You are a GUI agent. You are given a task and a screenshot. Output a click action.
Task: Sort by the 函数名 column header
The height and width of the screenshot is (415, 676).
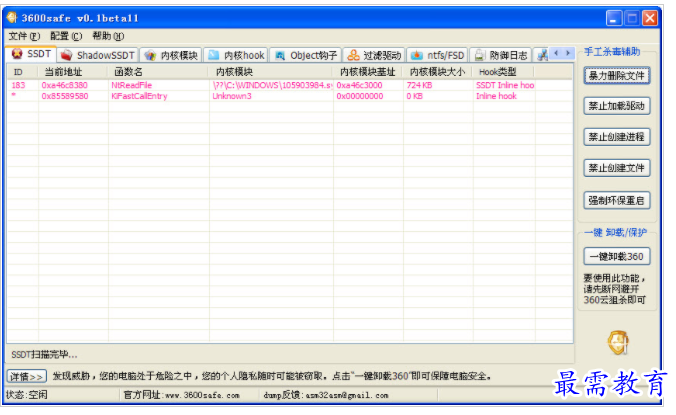[158, 72]
